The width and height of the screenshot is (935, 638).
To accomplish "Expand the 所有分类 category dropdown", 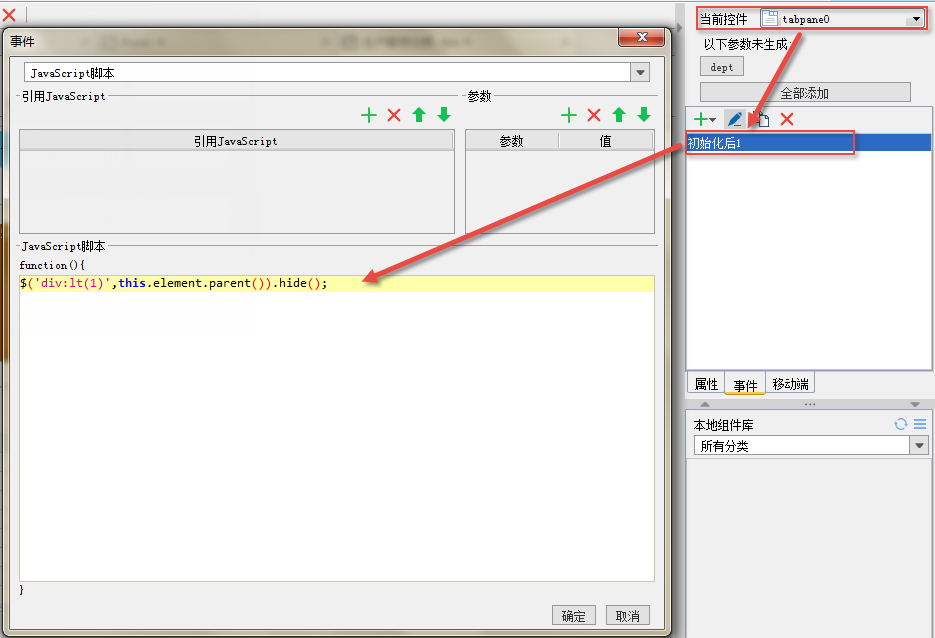I will tap(919, 445).
